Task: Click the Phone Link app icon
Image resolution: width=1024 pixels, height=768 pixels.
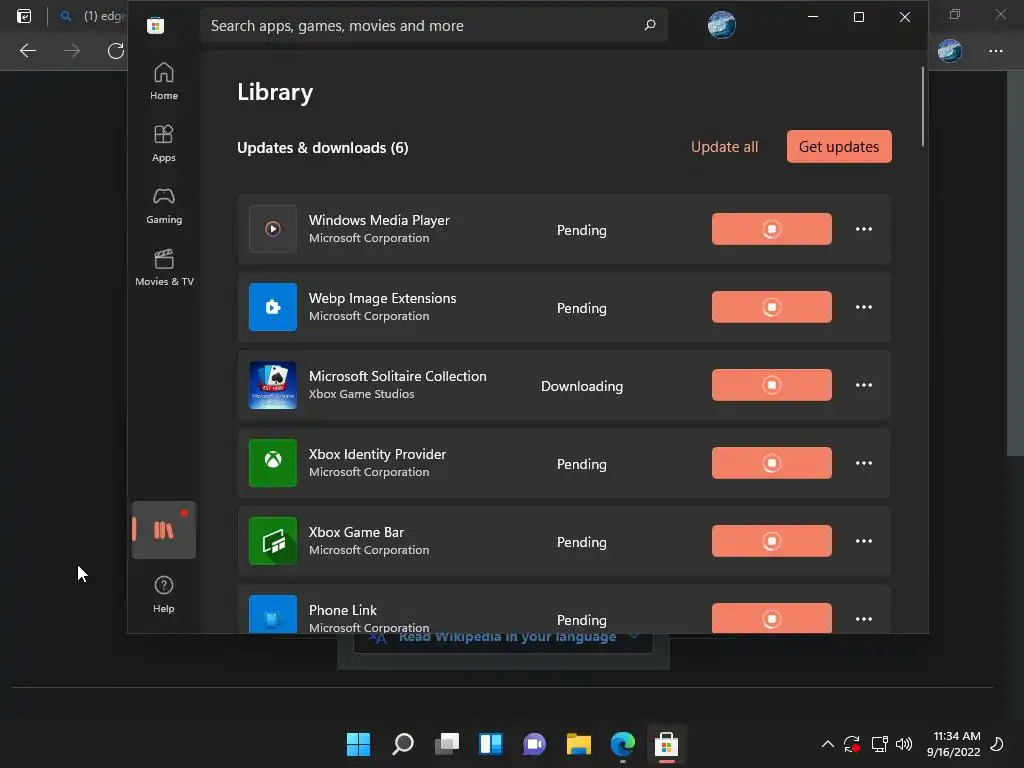Action: tap(273, 613)
